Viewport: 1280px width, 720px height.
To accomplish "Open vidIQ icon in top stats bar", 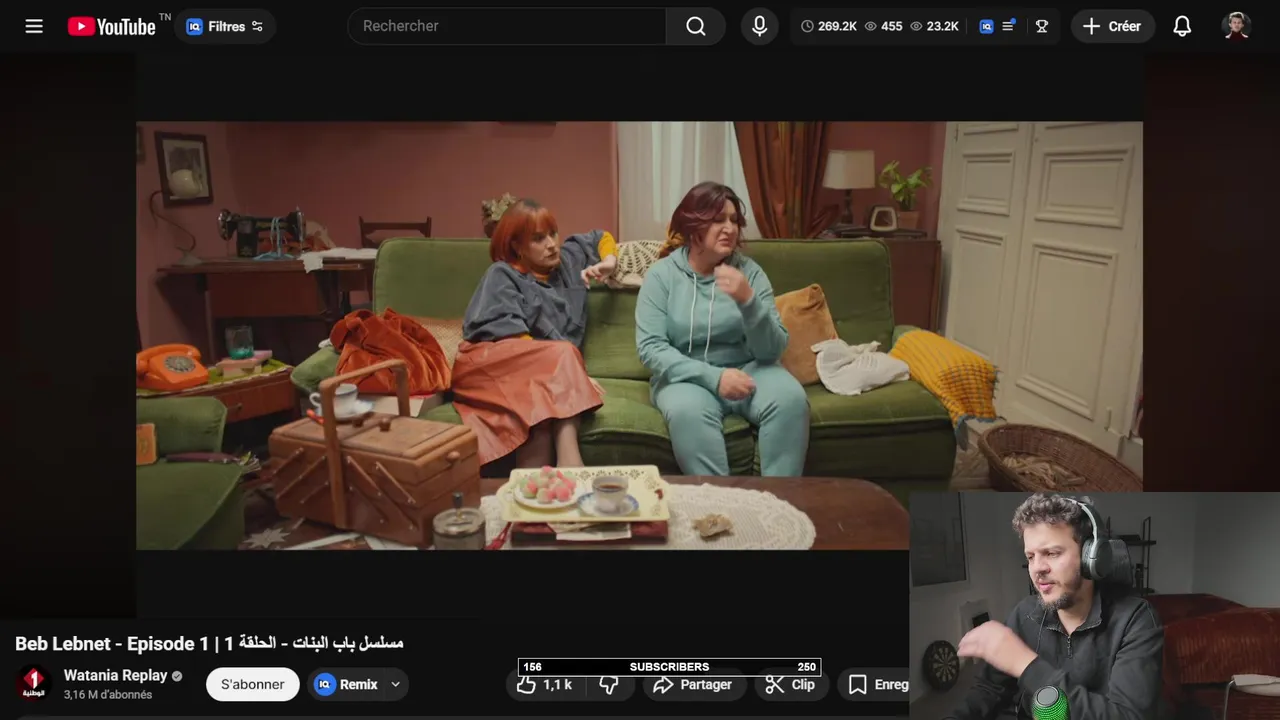I will click(x=986, y=26).
